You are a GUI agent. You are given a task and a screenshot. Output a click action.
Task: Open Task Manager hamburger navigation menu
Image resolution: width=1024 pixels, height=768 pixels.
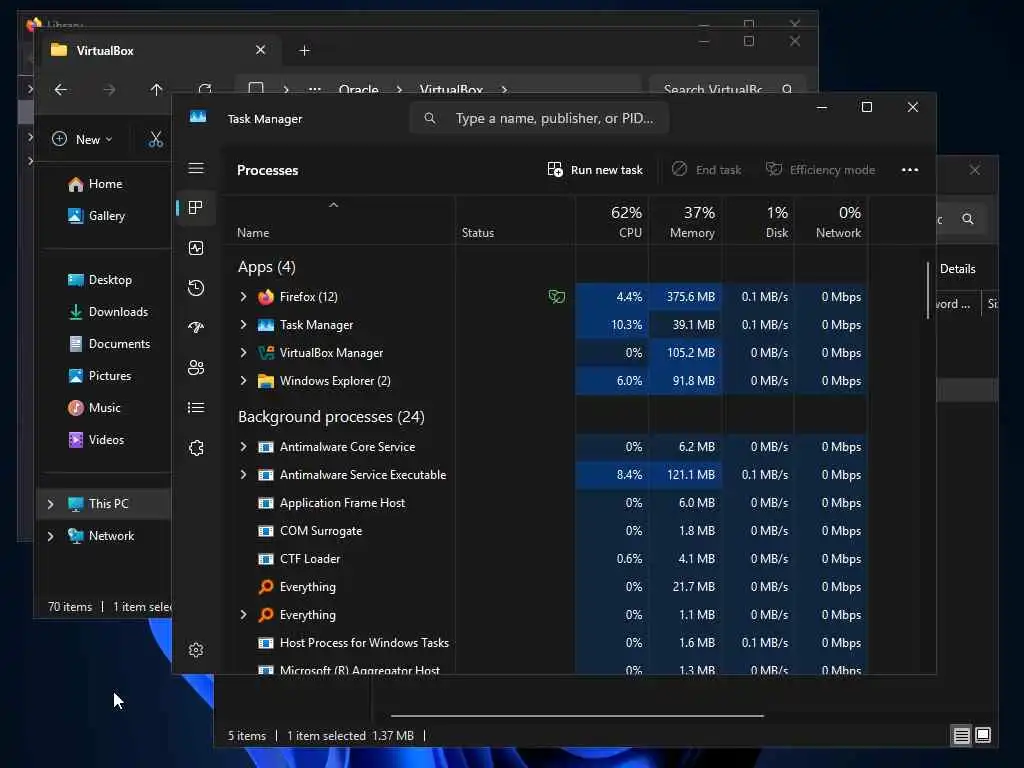[196, 168]
